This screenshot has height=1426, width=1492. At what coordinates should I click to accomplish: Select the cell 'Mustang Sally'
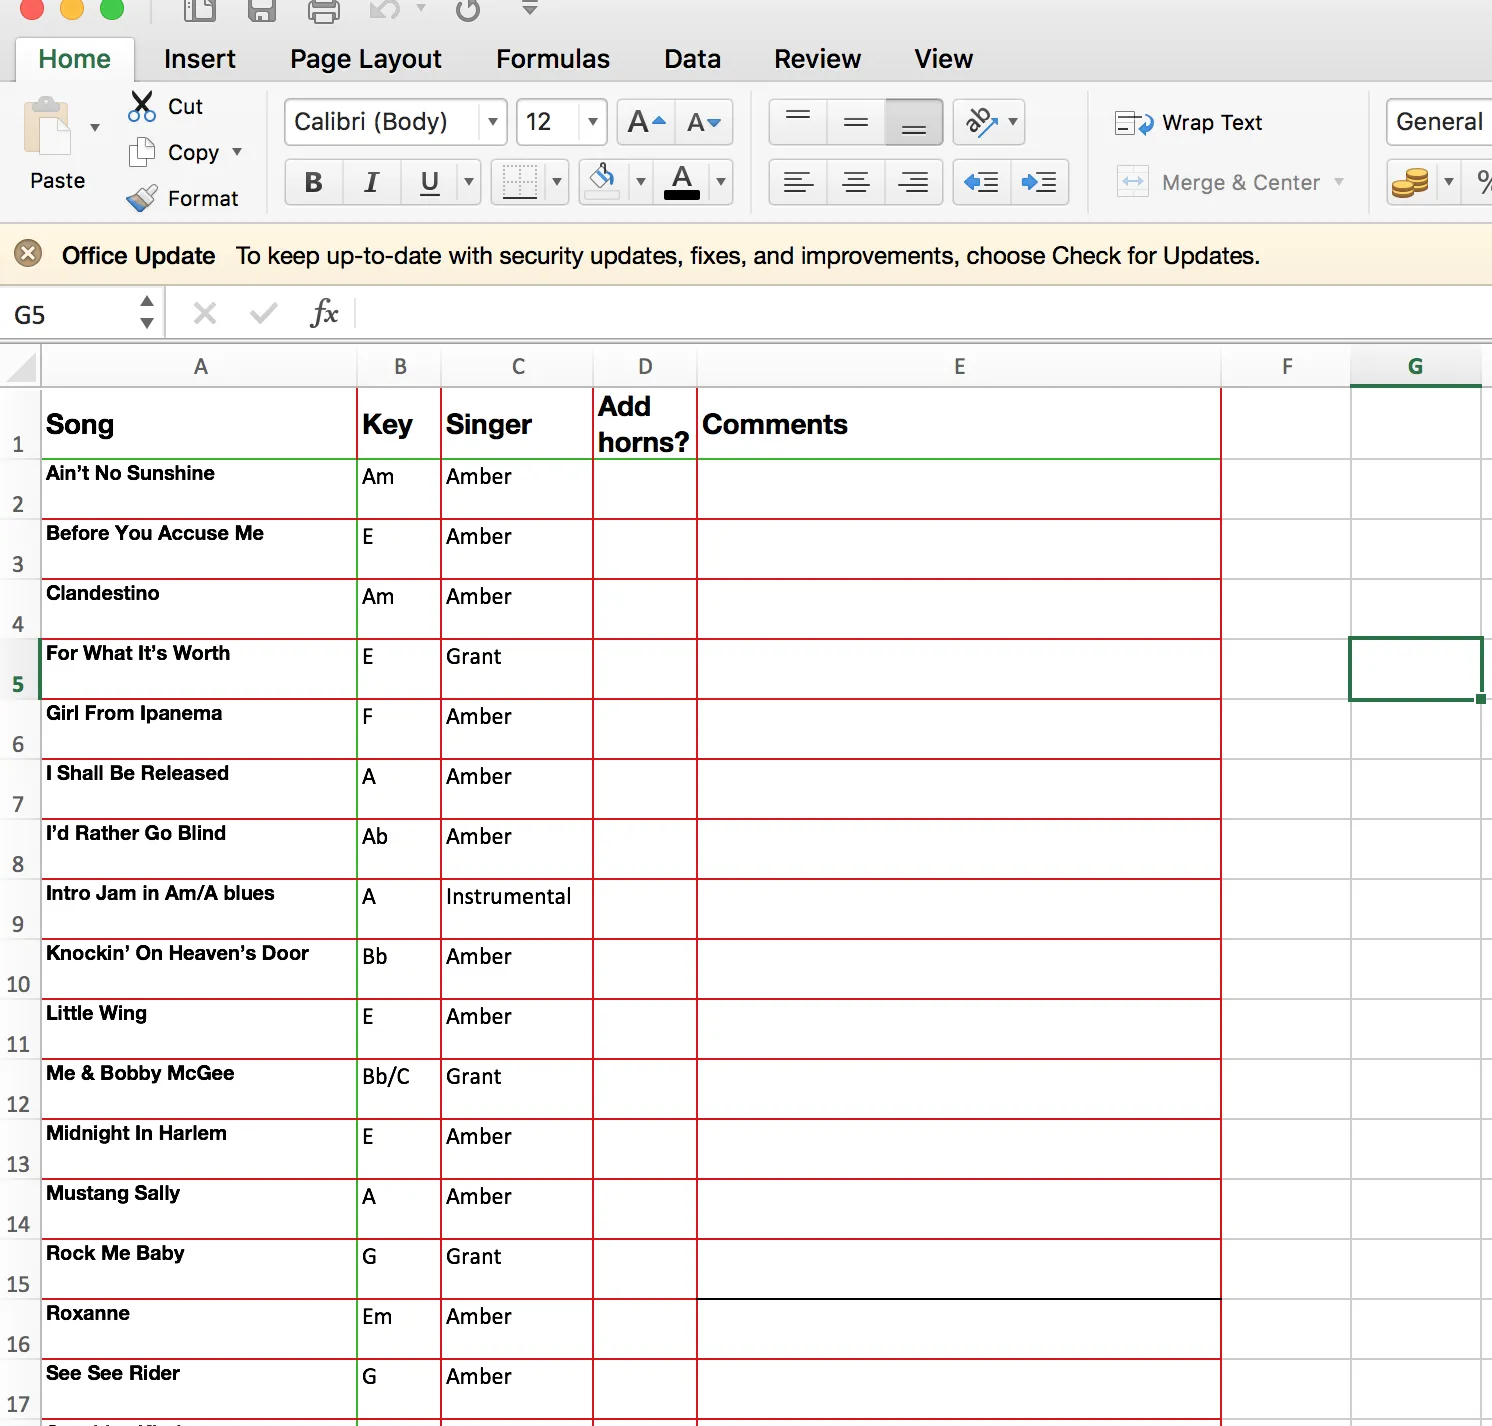click(x=199, y=1209)
